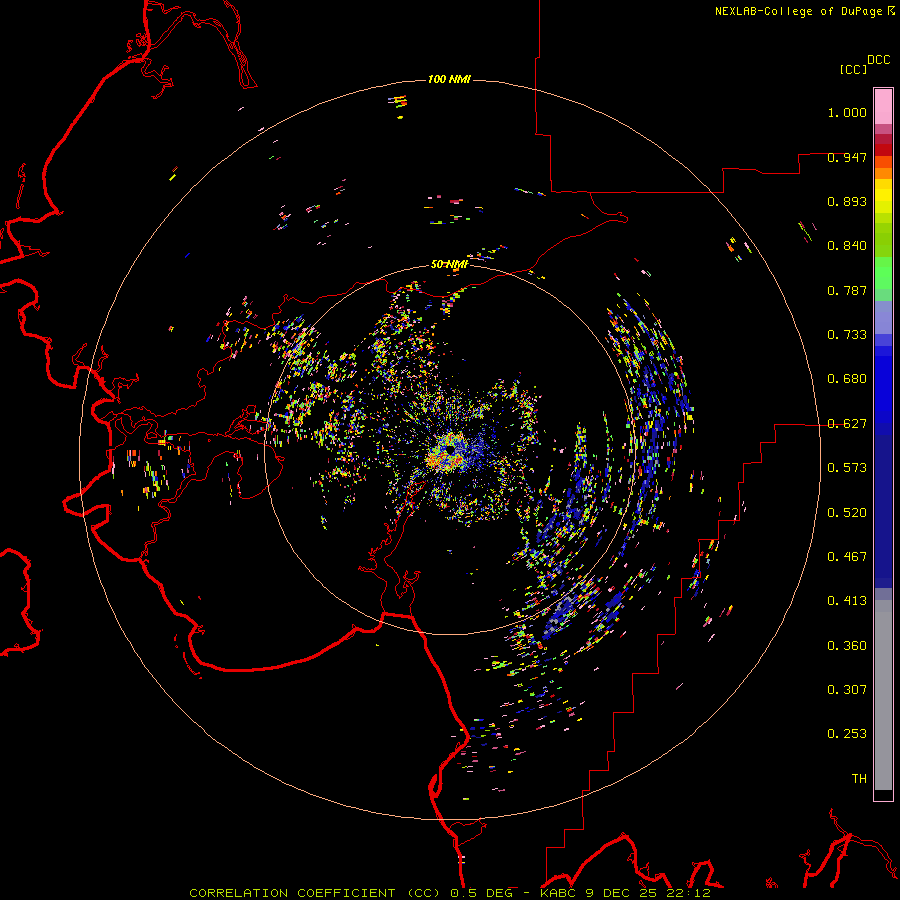900x900 pixels.
Task: Click the 0.627 legend value
Action: coord(847,424)
